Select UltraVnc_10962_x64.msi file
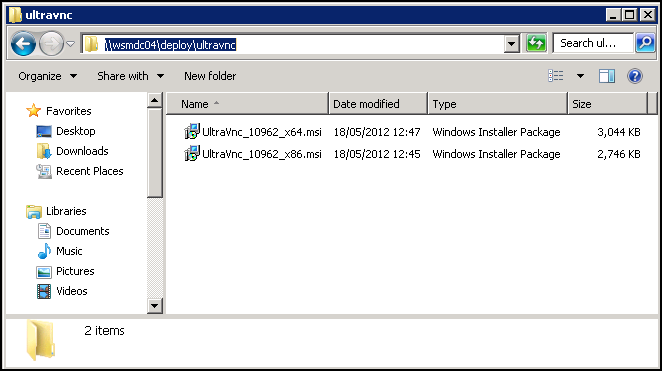The width and height of the screenshot is (662, 371). tap(262, 132)
